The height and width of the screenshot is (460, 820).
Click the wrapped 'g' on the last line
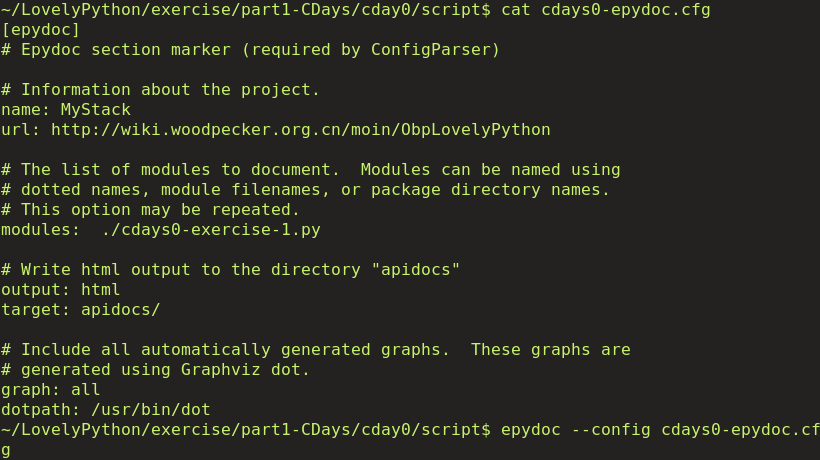(5, 450)
